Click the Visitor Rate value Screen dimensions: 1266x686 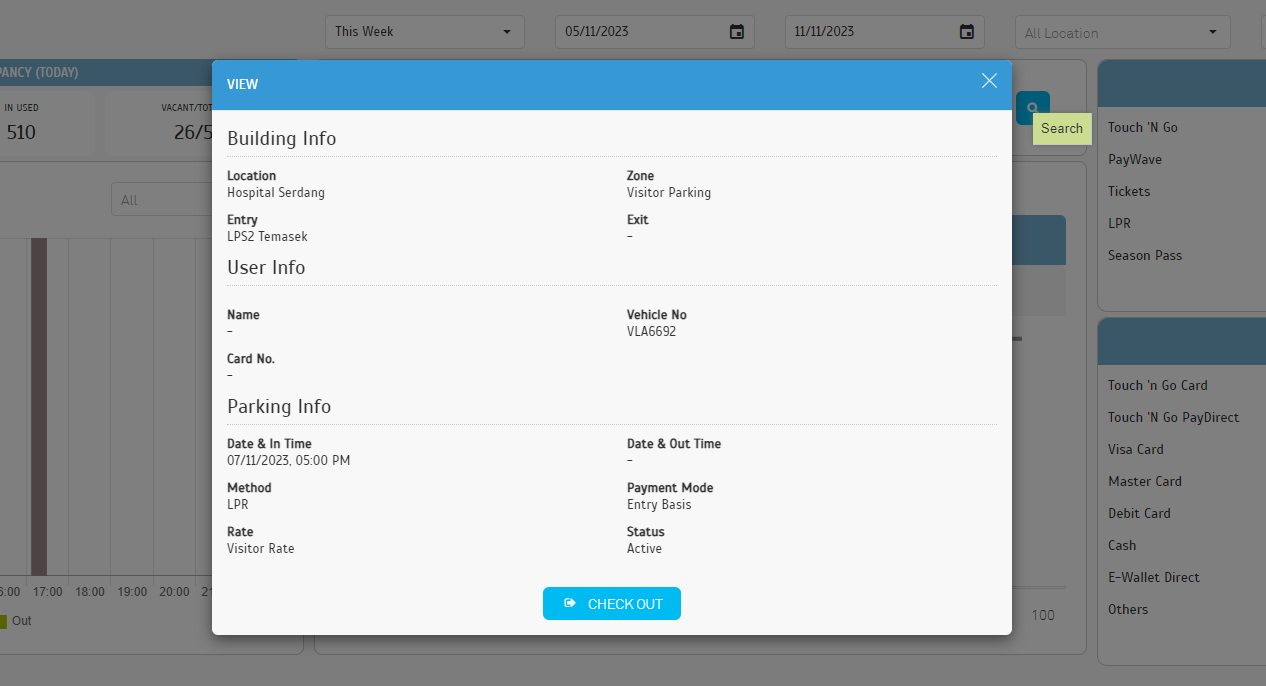click(261, 548)
